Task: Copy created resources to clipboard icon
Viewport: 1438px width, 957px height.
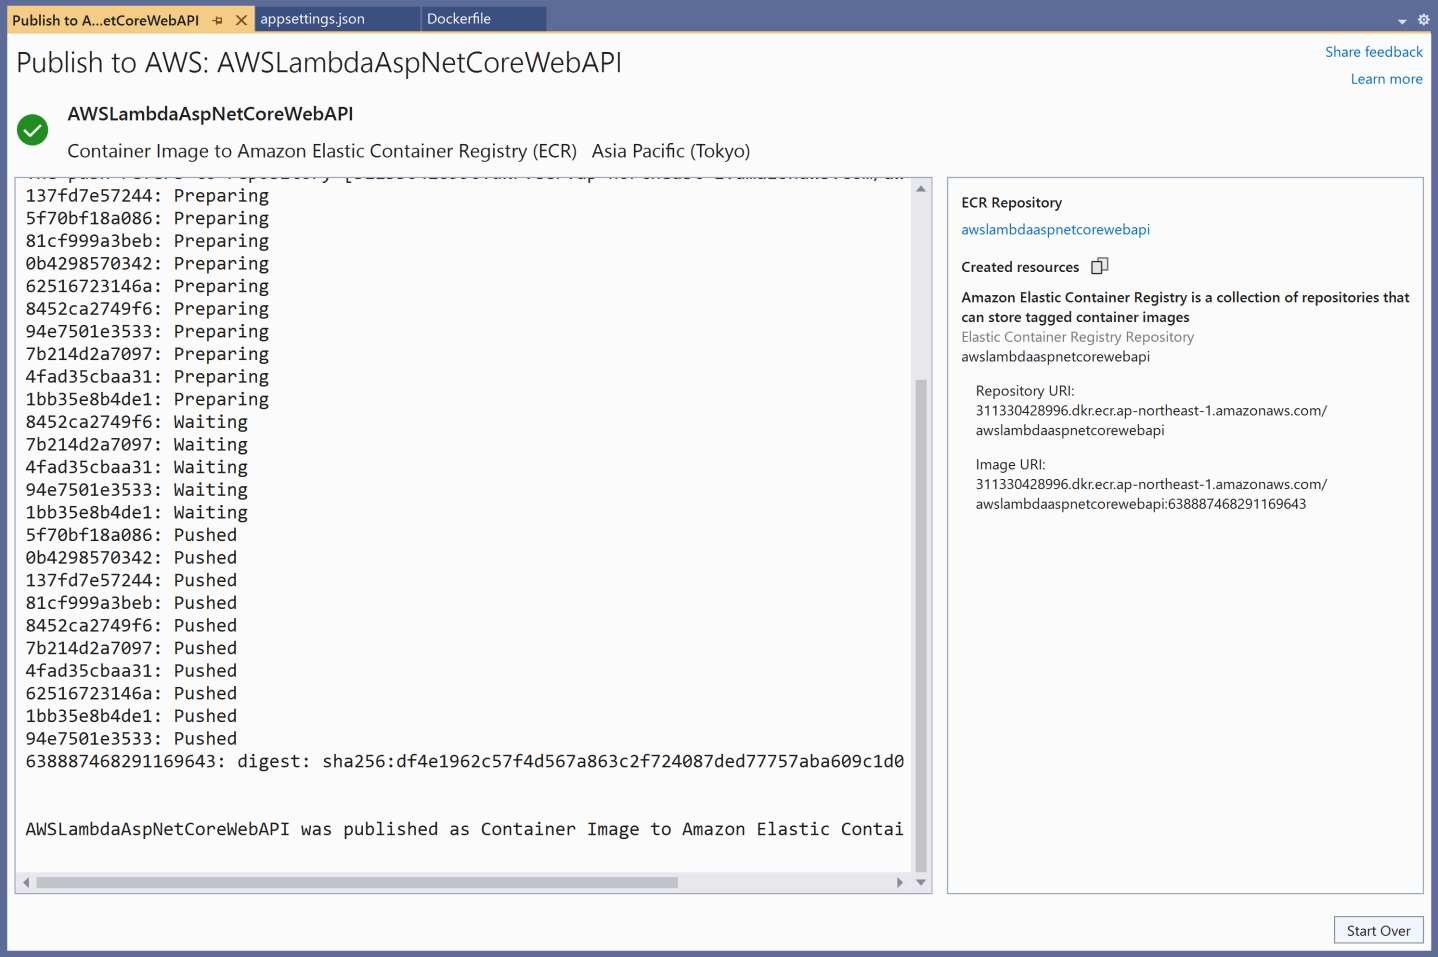Action: click(1099, 266)
